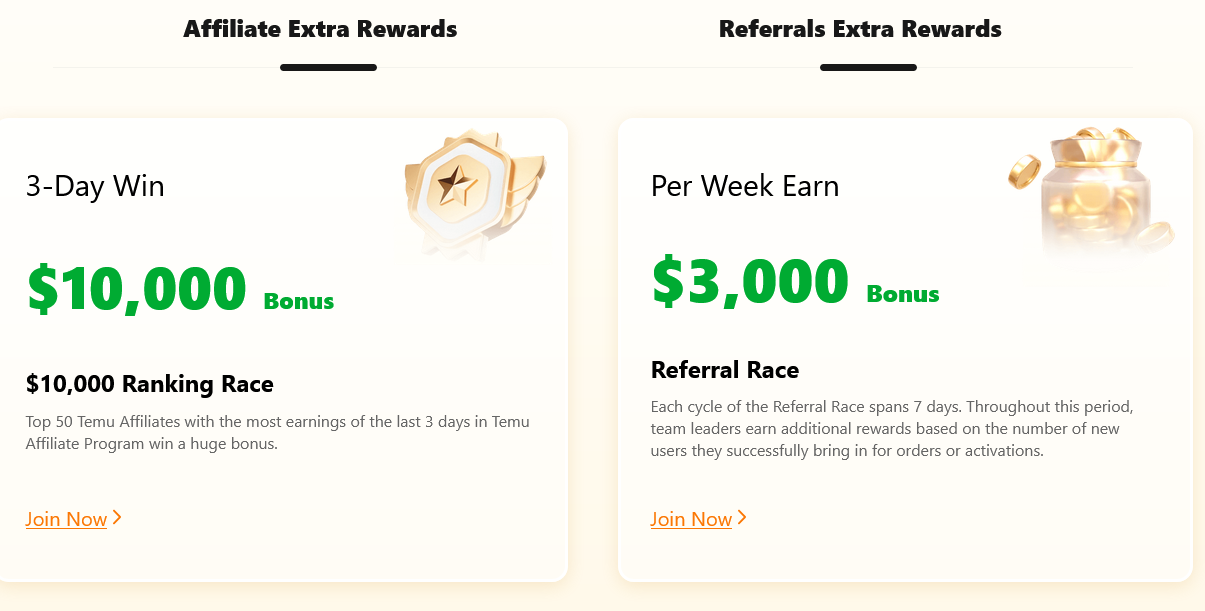The image size is (1205, 611).
Task: Switch to the Affiliate Extra Rewards tab
Action: pyautogui.click(x=318, y=29)
